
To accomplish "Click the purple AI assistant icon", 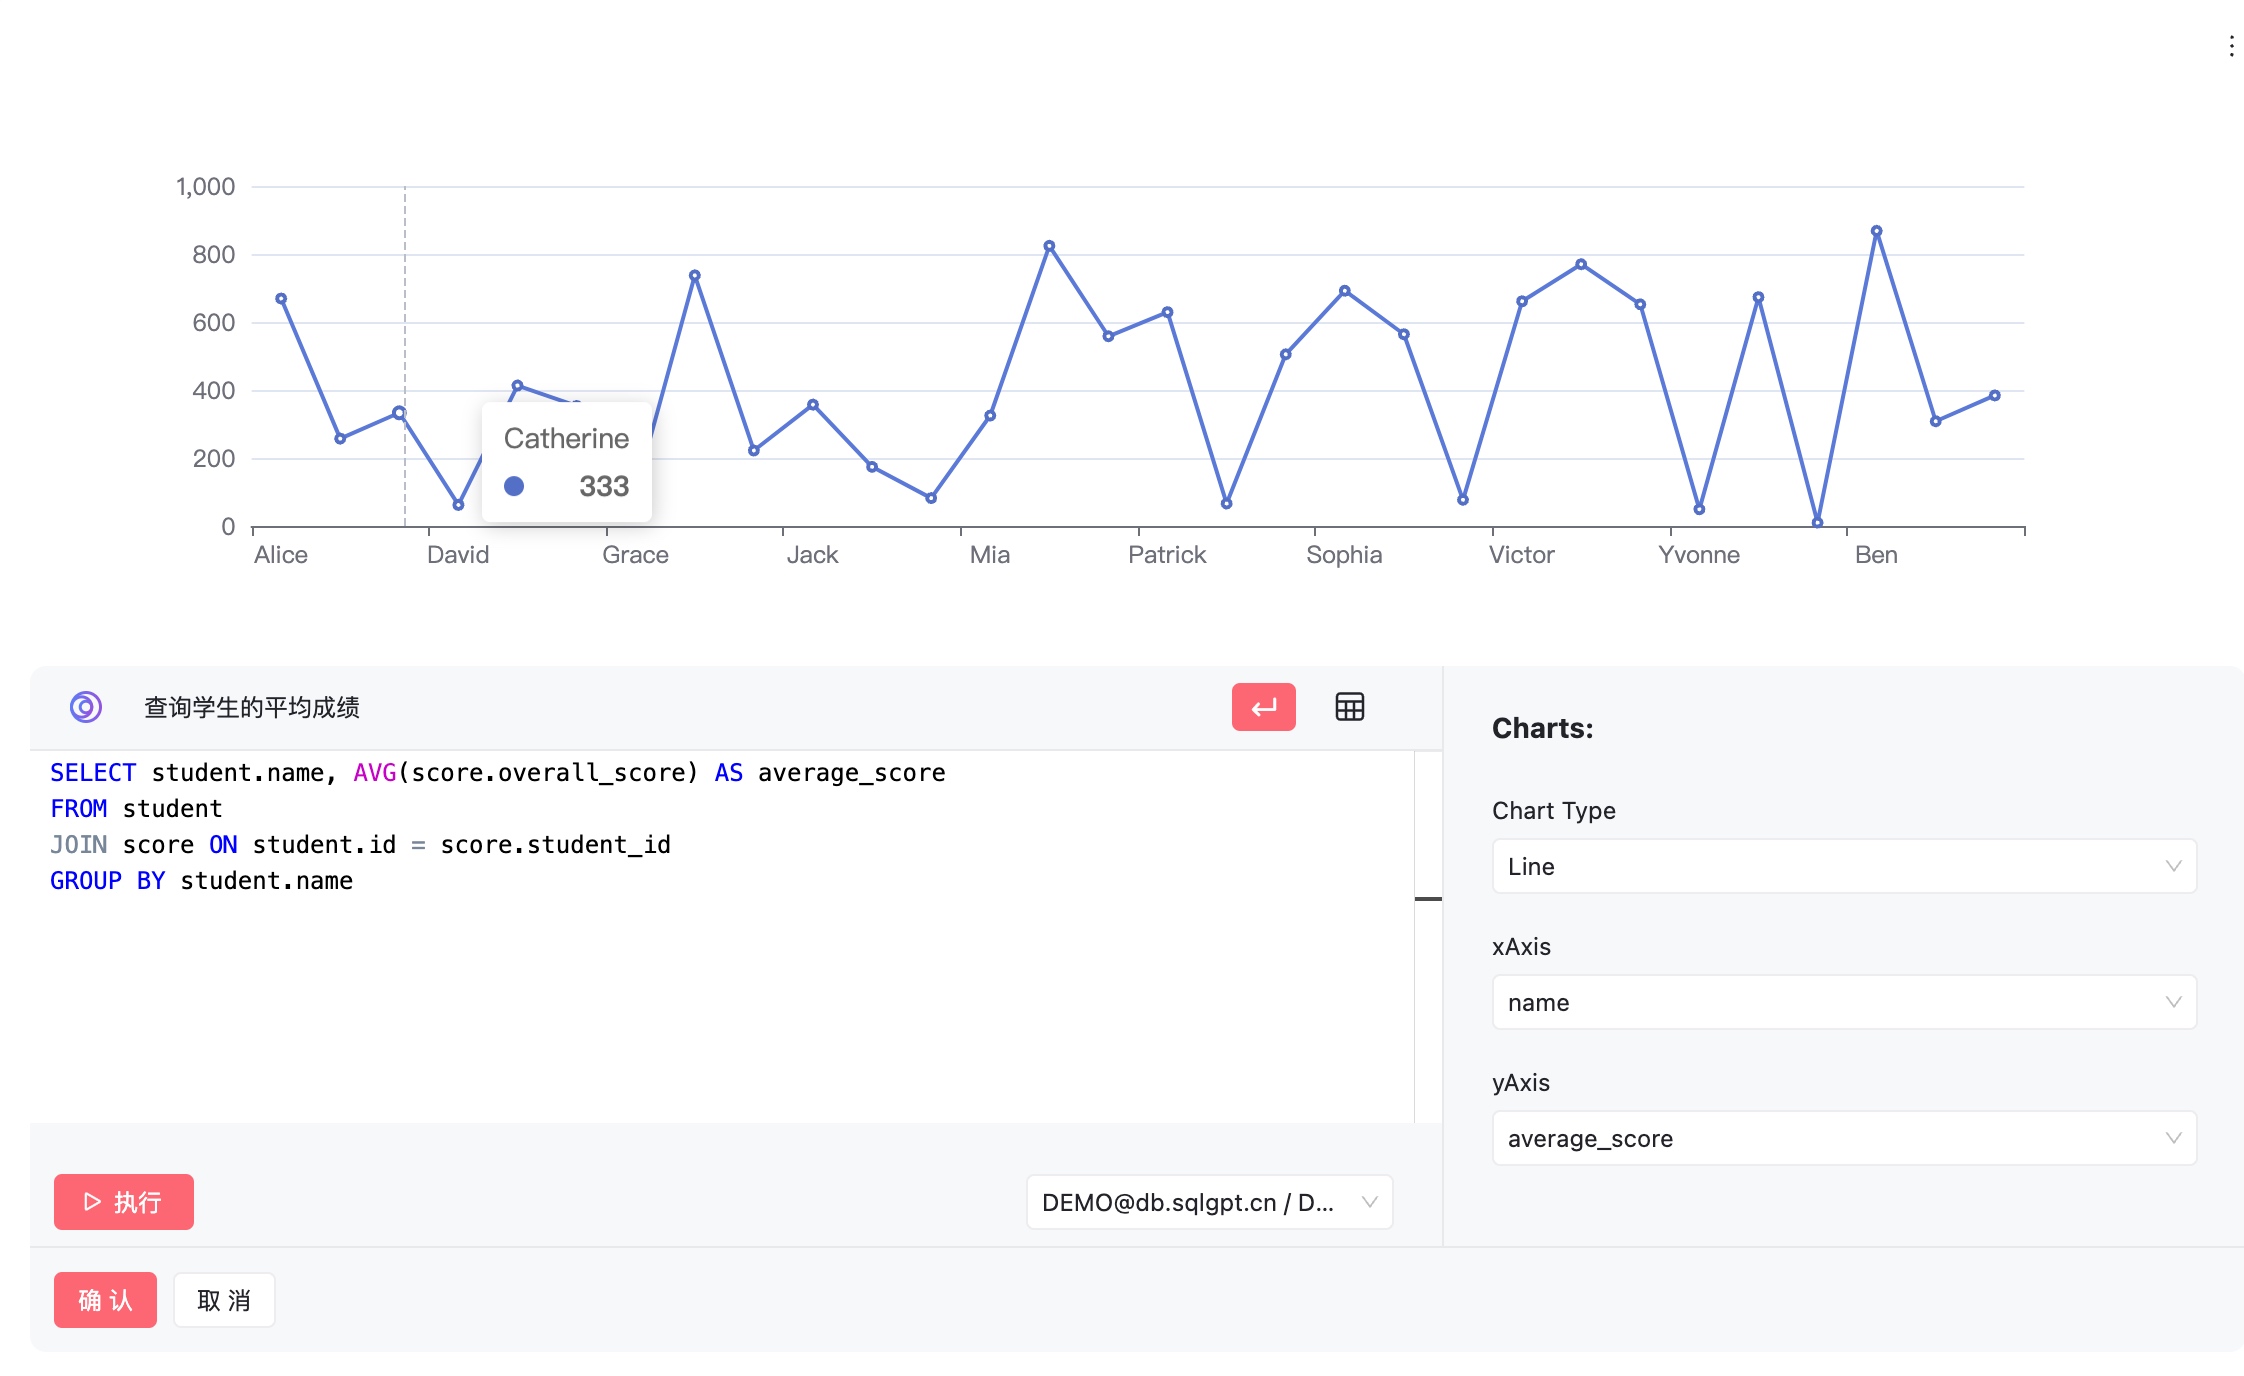I will pyautogui.click(x=86, y=707).
